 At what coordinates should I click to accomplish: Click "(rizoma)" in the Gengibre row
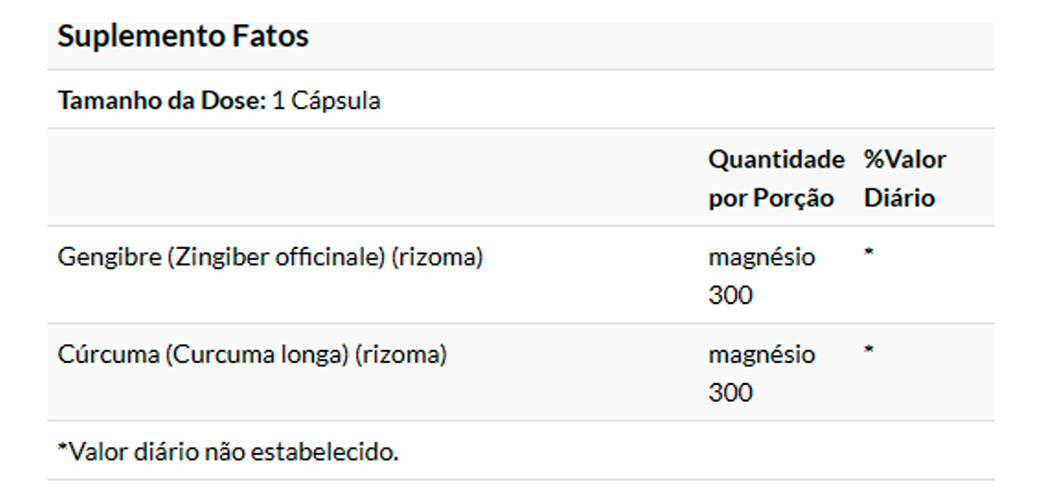click(437, 257)
